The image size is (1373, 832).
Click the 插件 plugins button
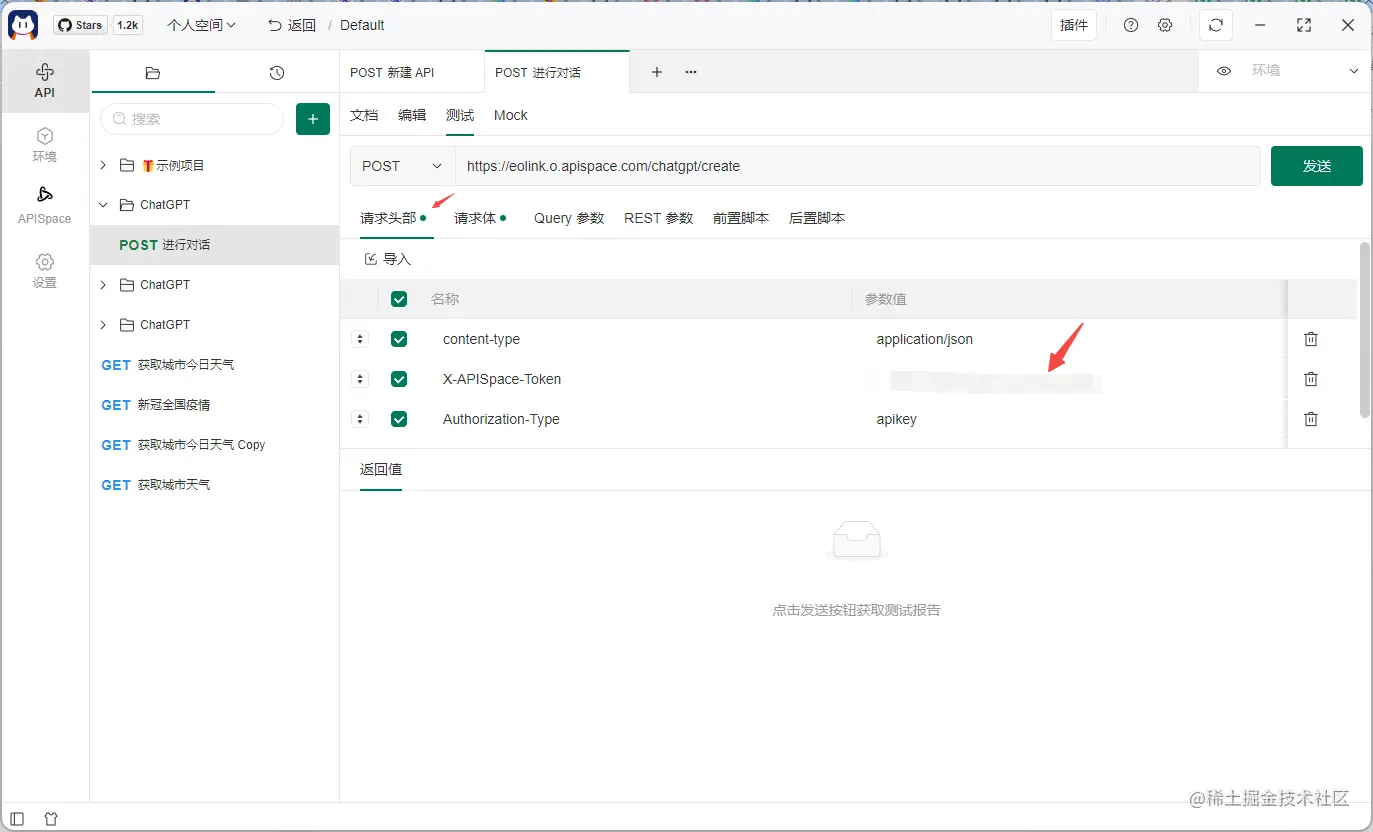(1074, 25)
